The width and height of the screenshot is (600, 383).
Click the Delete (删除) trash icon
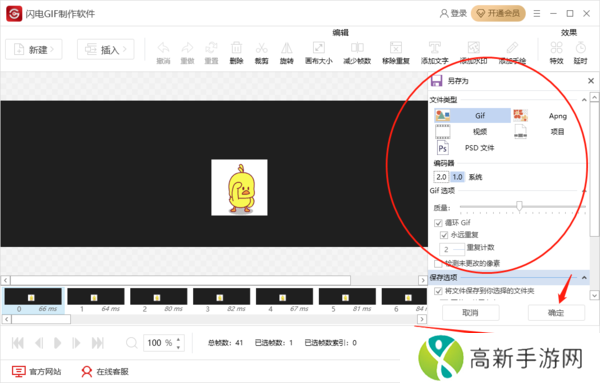click(x=236, y=49)
